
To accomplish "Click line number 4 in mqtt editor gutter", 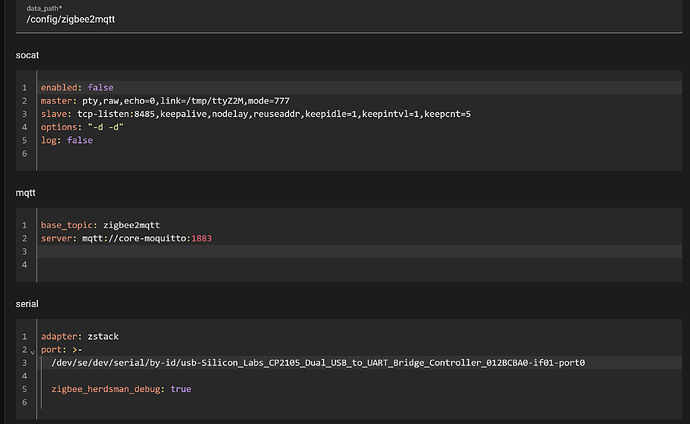I will point(23,265).
